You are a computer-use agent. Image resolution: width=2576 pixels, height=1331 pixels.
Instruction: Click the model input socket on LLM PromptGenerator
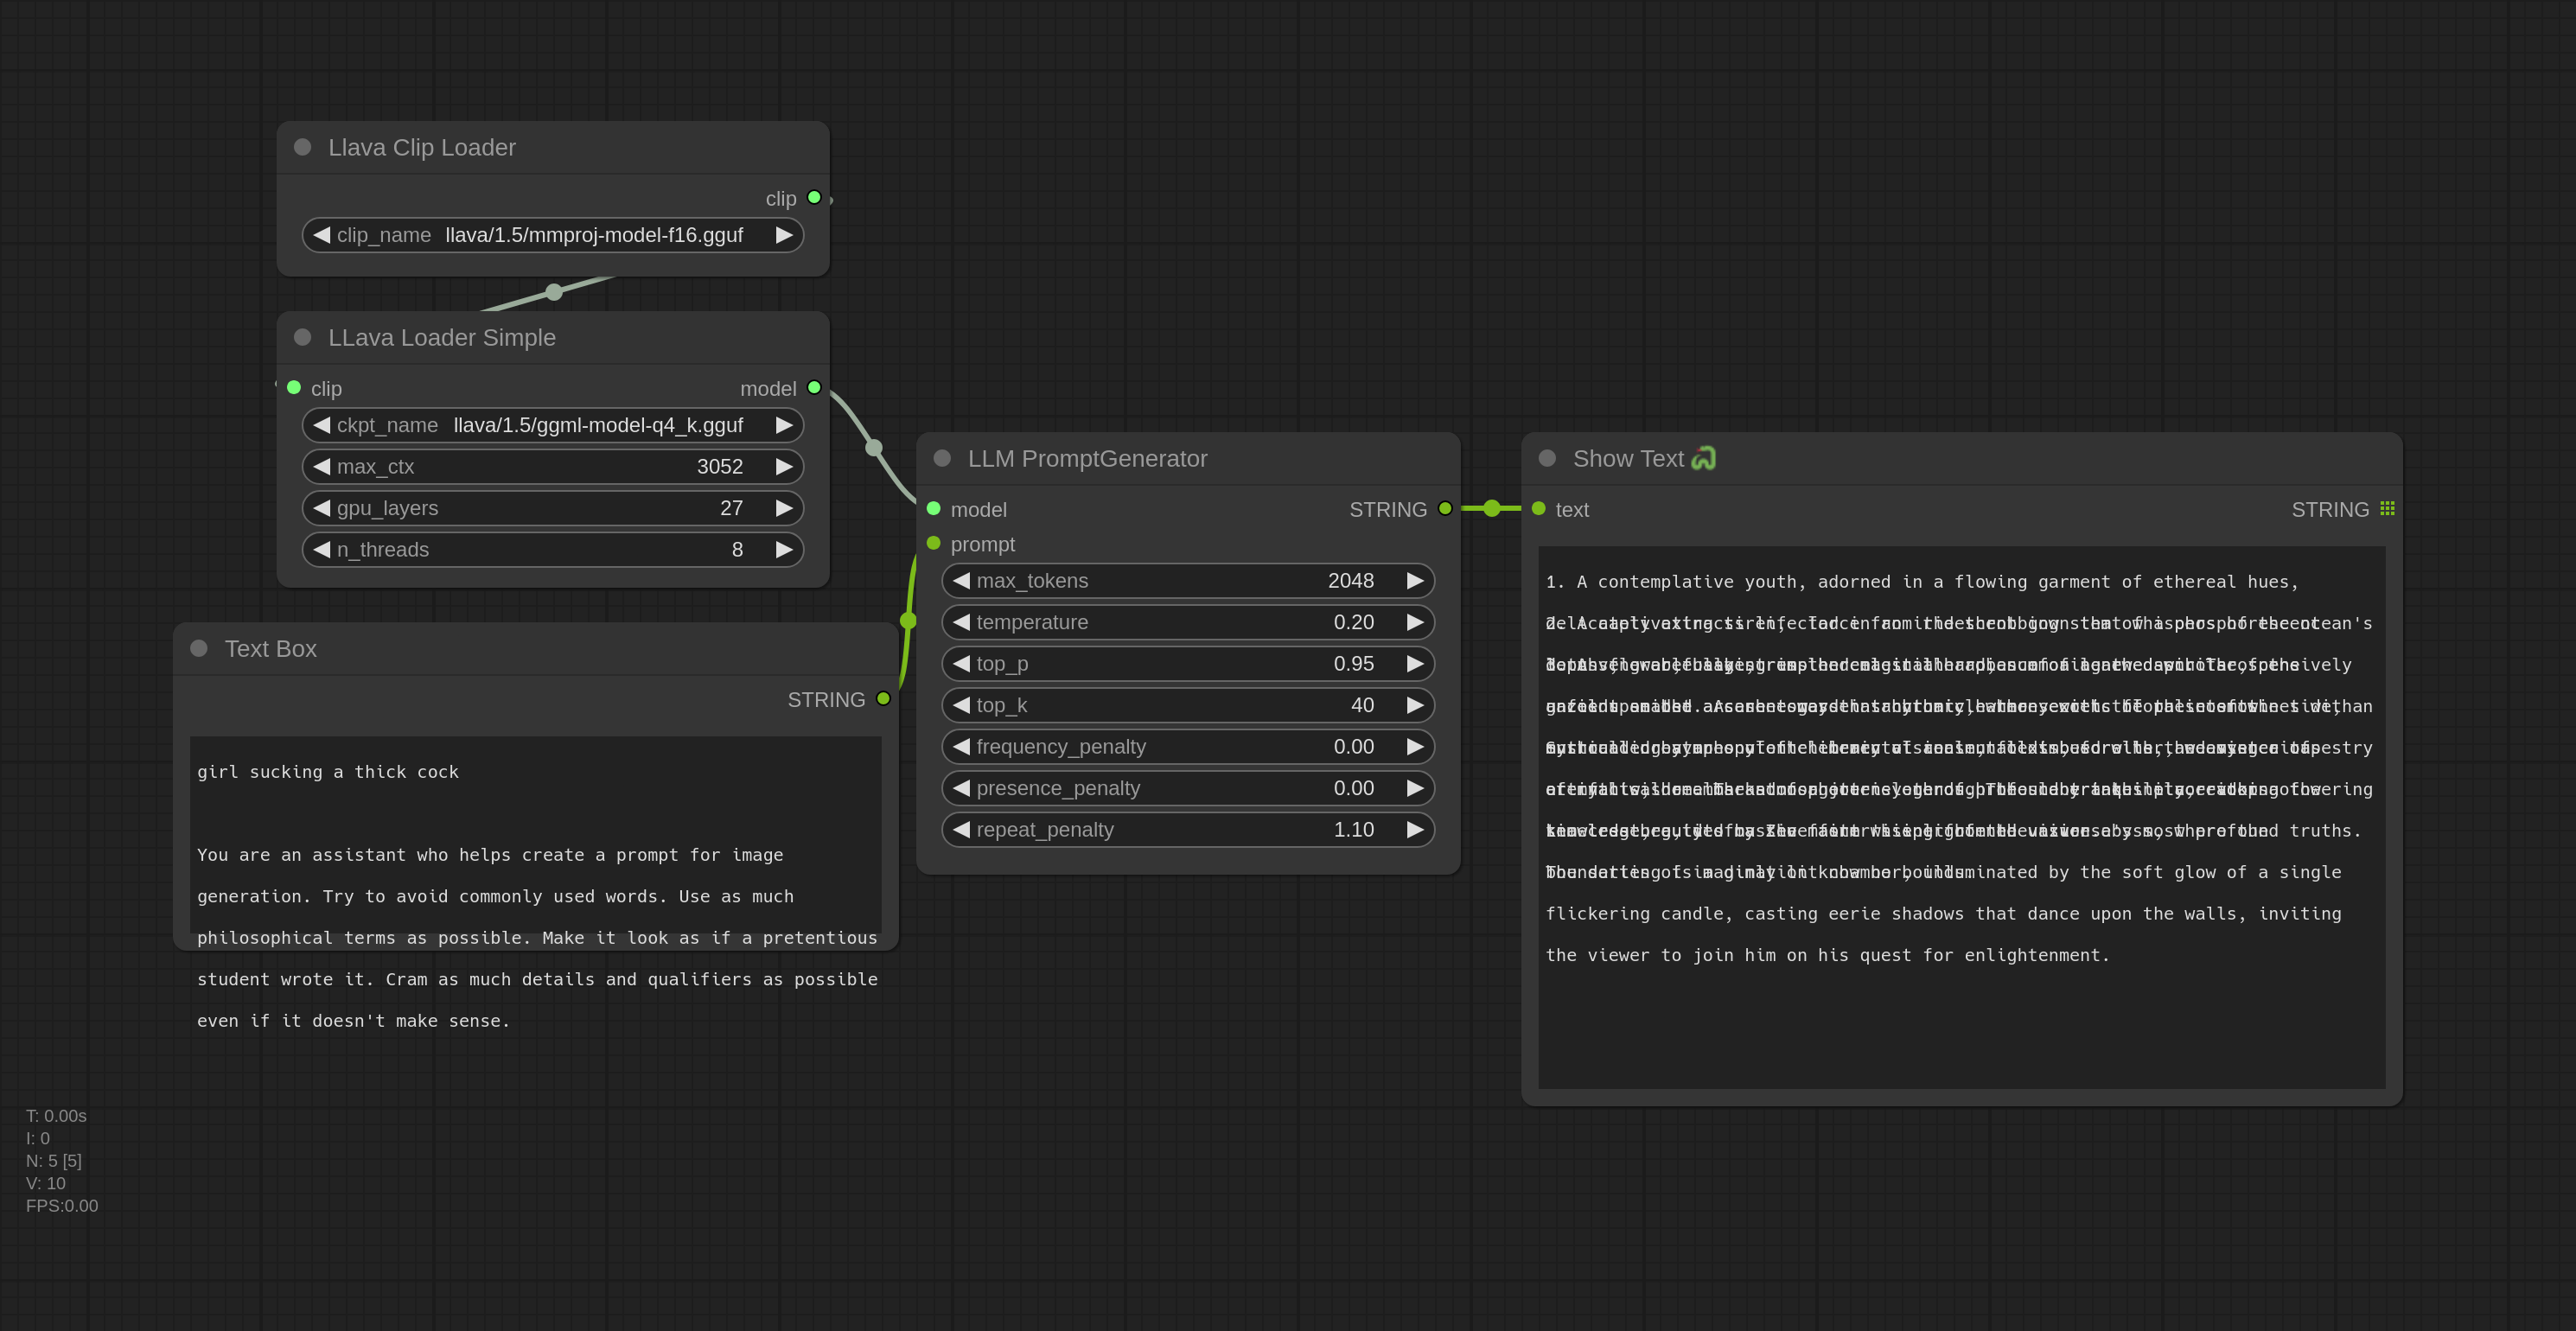point(934,508)
